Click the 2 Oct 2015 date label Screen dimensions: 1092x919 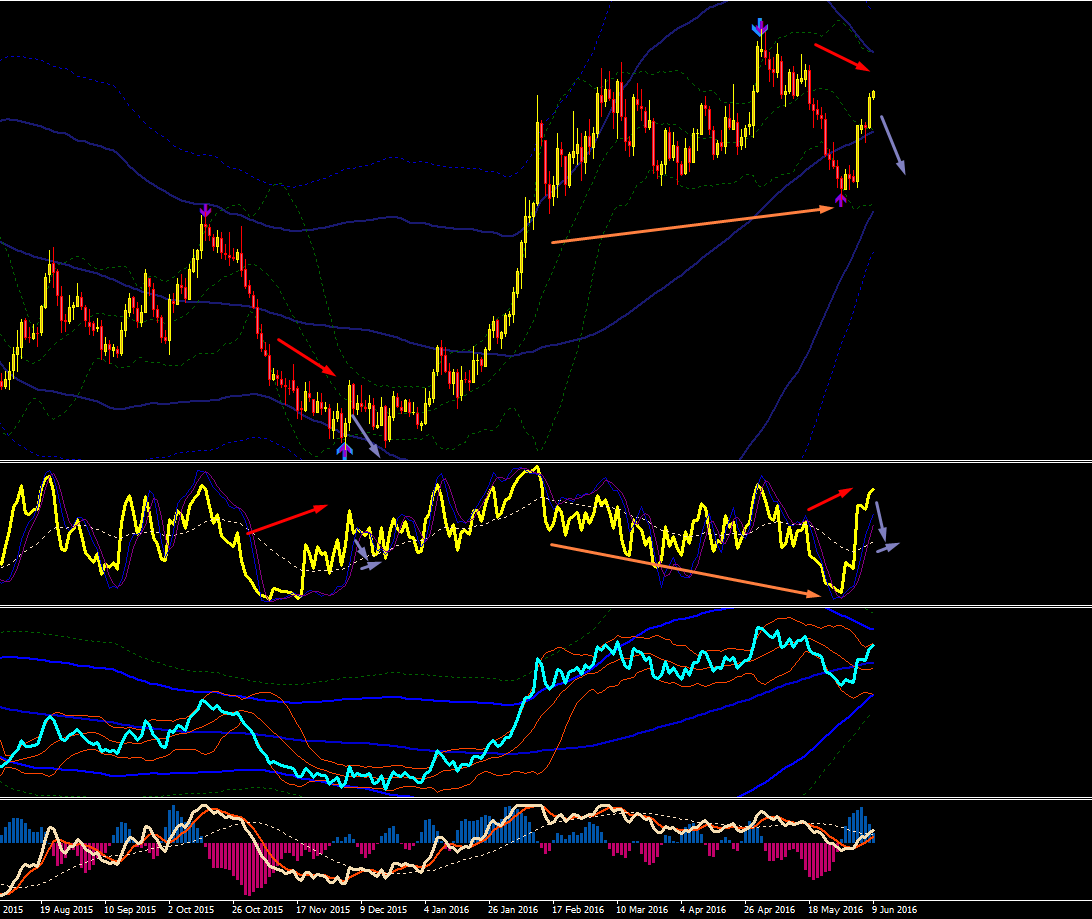[x=191, y=909]
